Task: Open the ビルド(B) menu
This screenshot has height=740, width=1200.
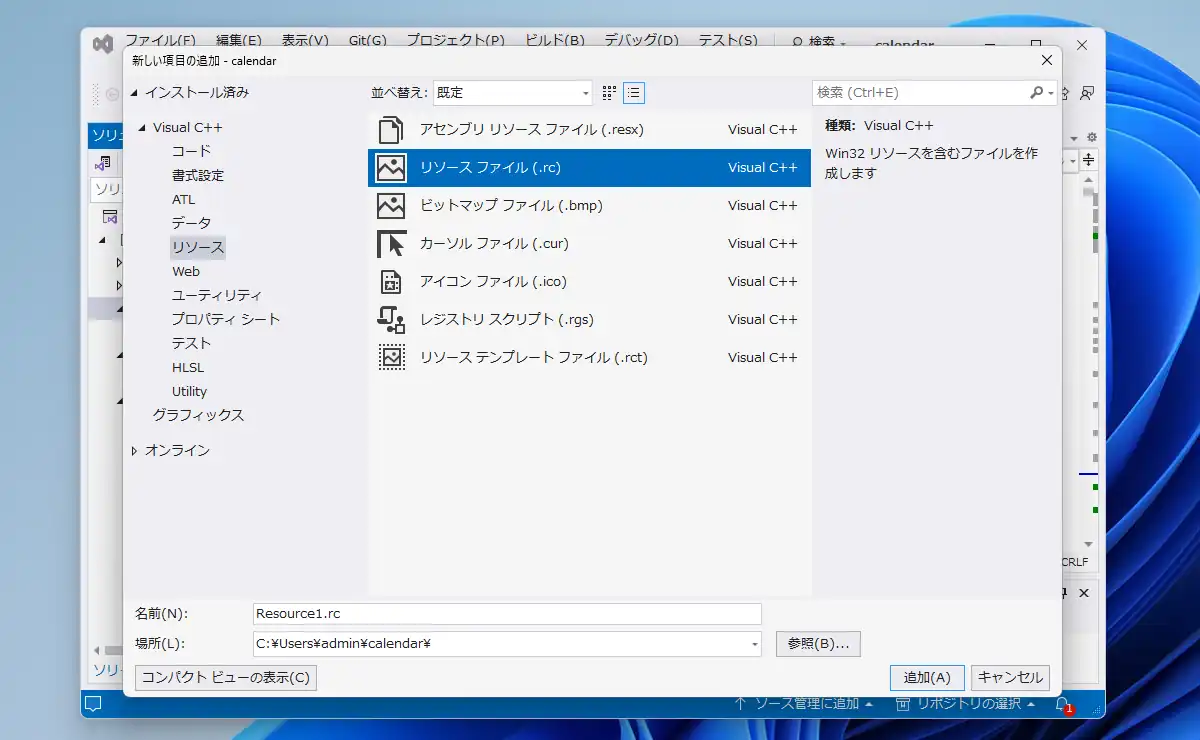Action: 555,41
